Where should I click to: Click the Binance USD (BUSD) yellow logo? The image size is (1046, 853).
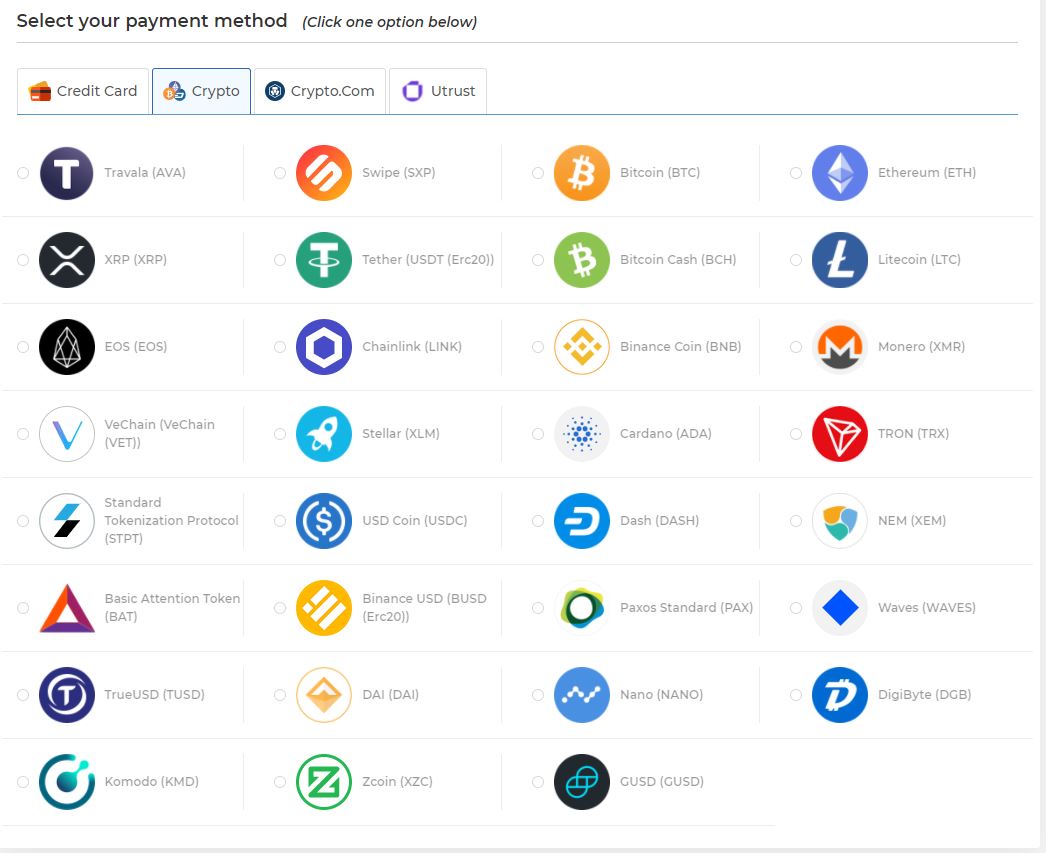(324, 608)
